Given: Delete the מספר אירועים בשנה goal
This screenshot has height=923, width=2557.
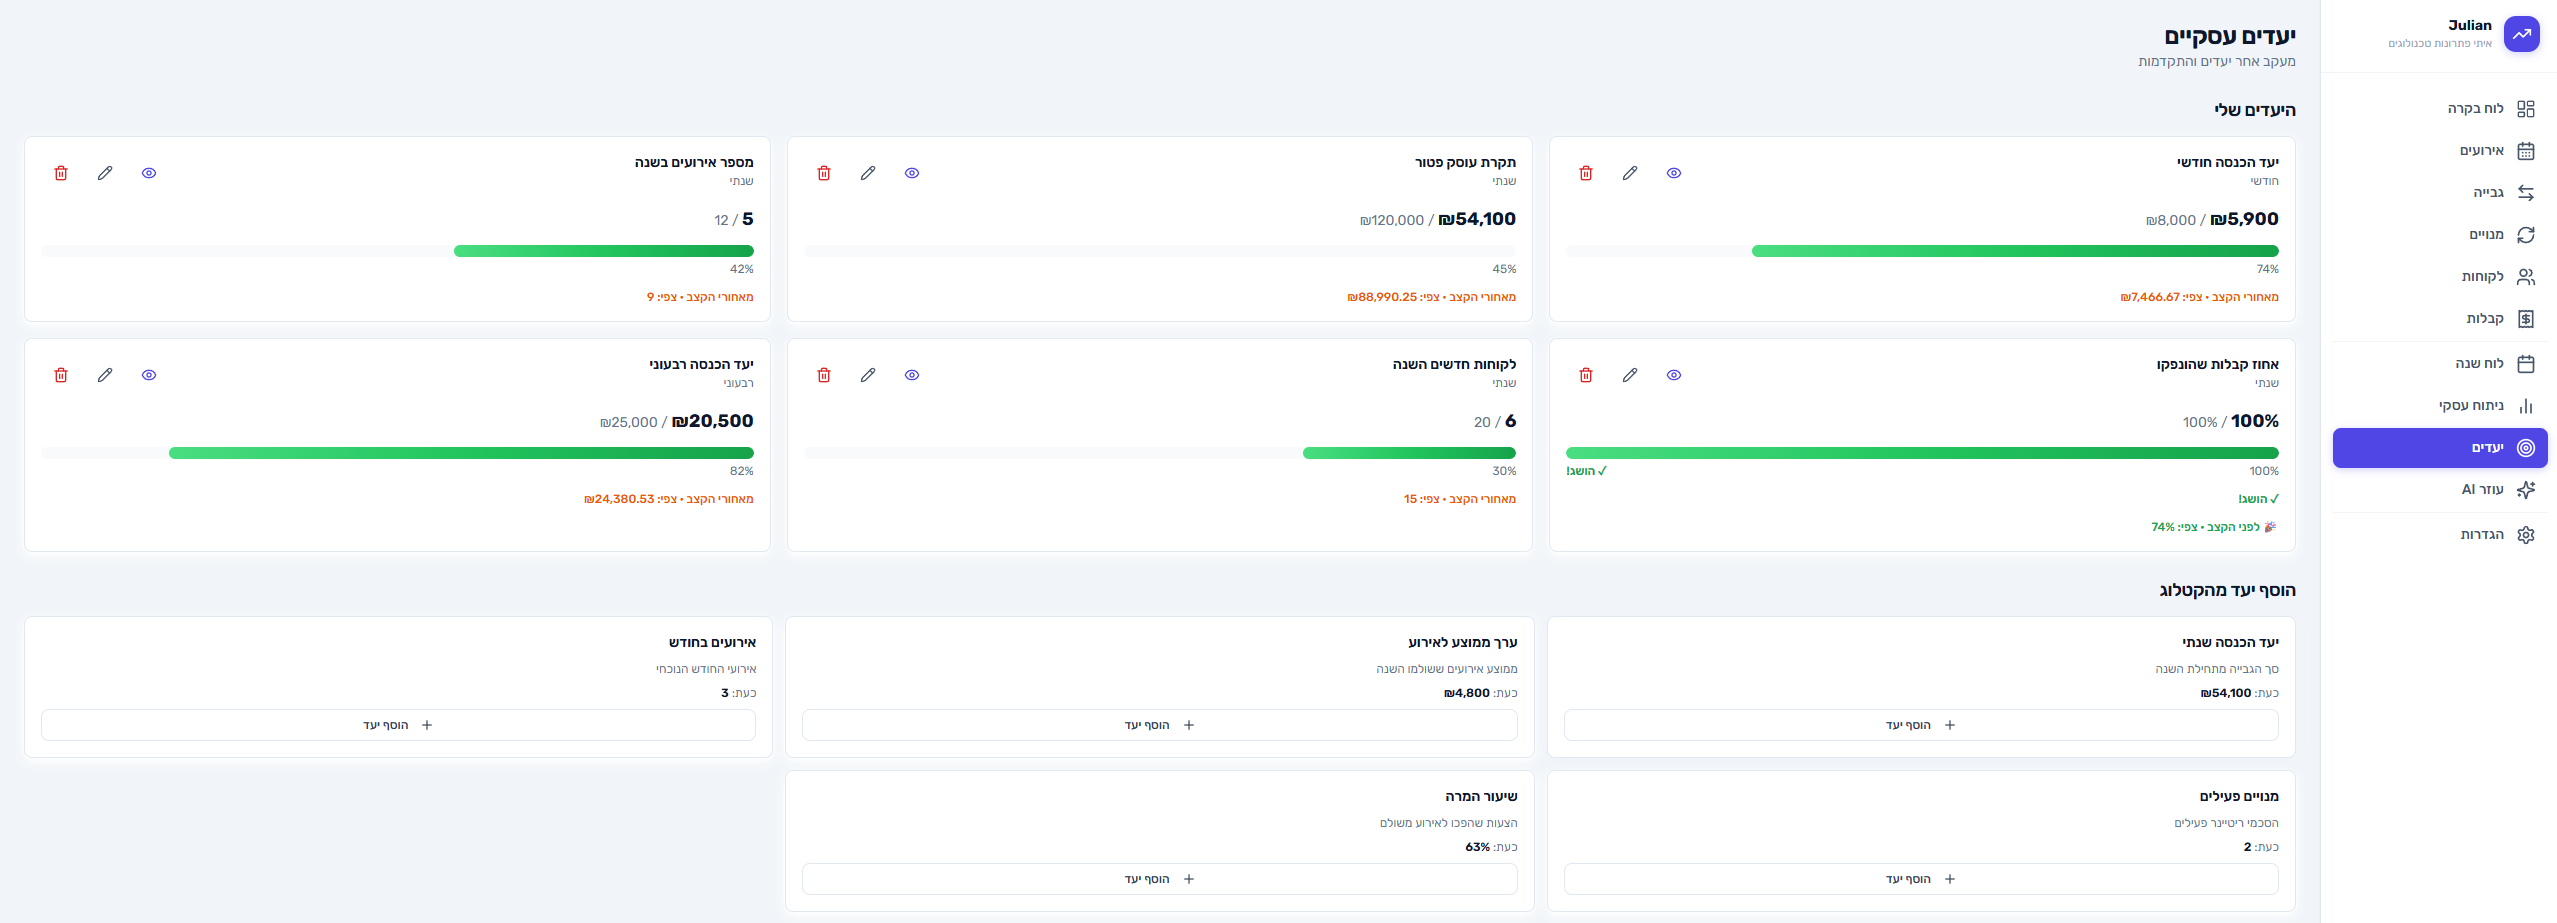Looking at the screenshot, I should point(61,173).
